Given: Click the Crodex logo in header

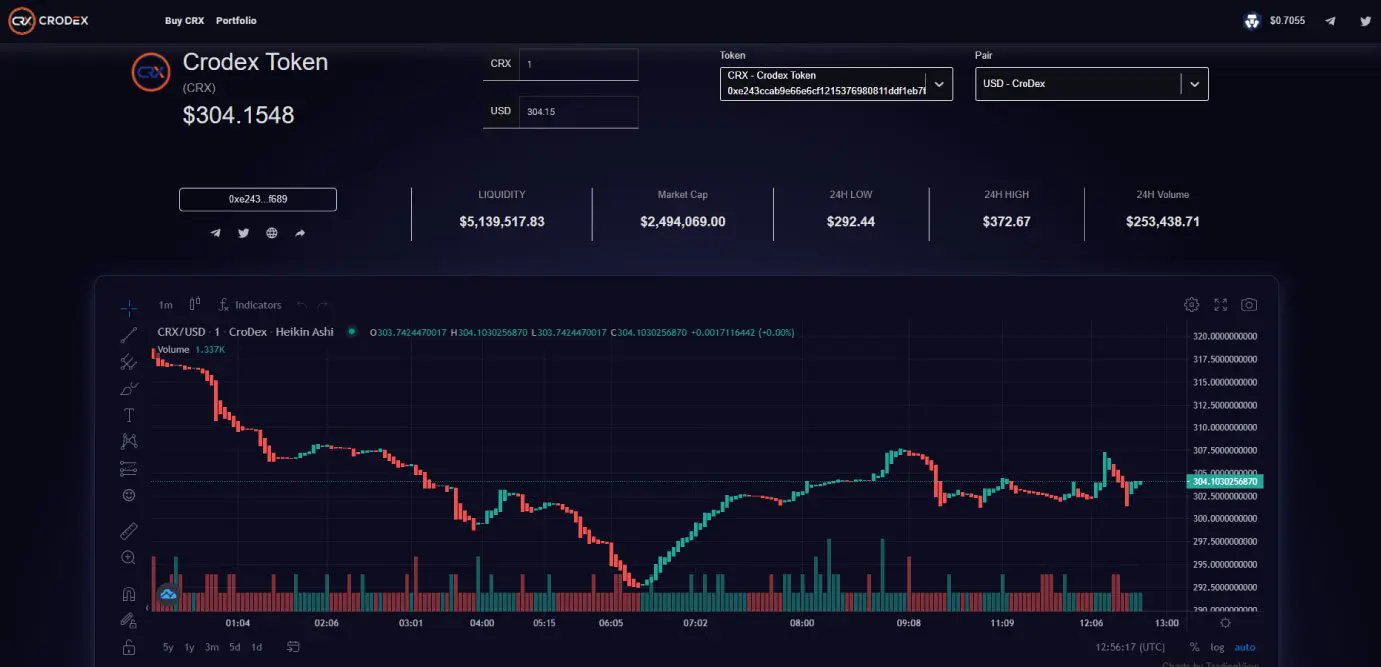Looking at the screenshot, I should click(48, 20).
